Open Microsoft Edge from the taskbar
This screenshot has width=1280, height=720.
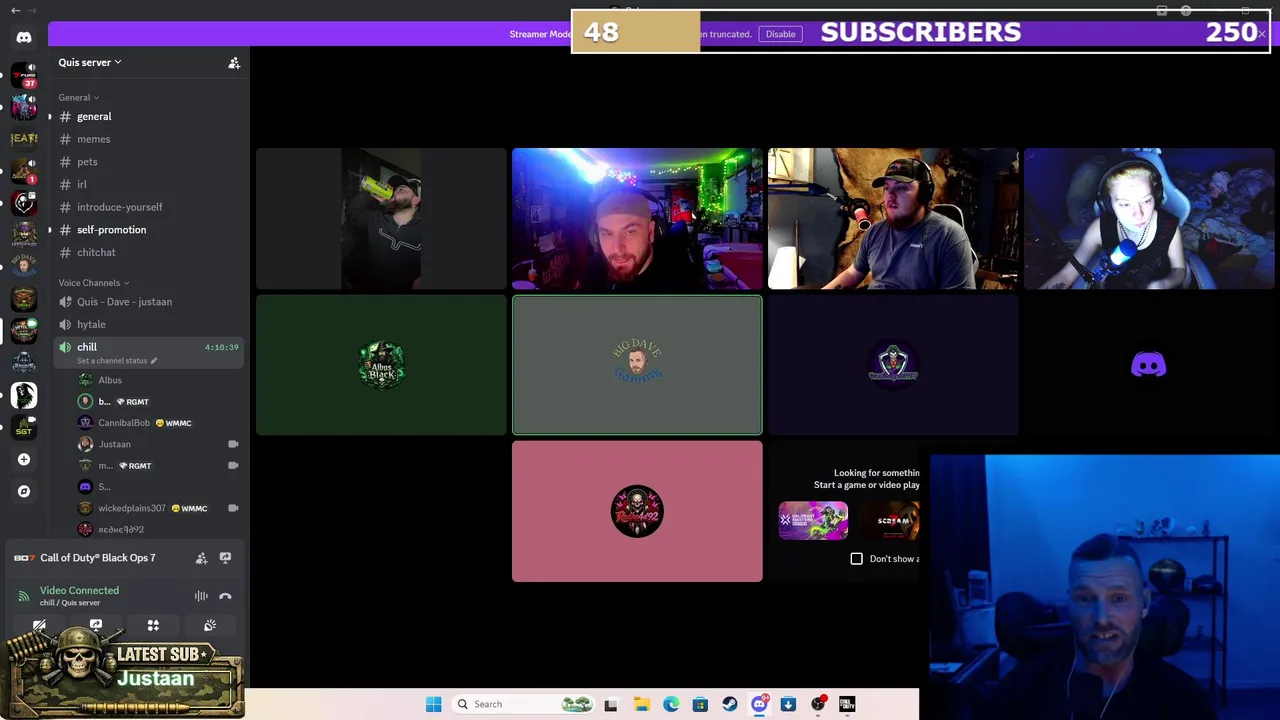coord(671,704)
